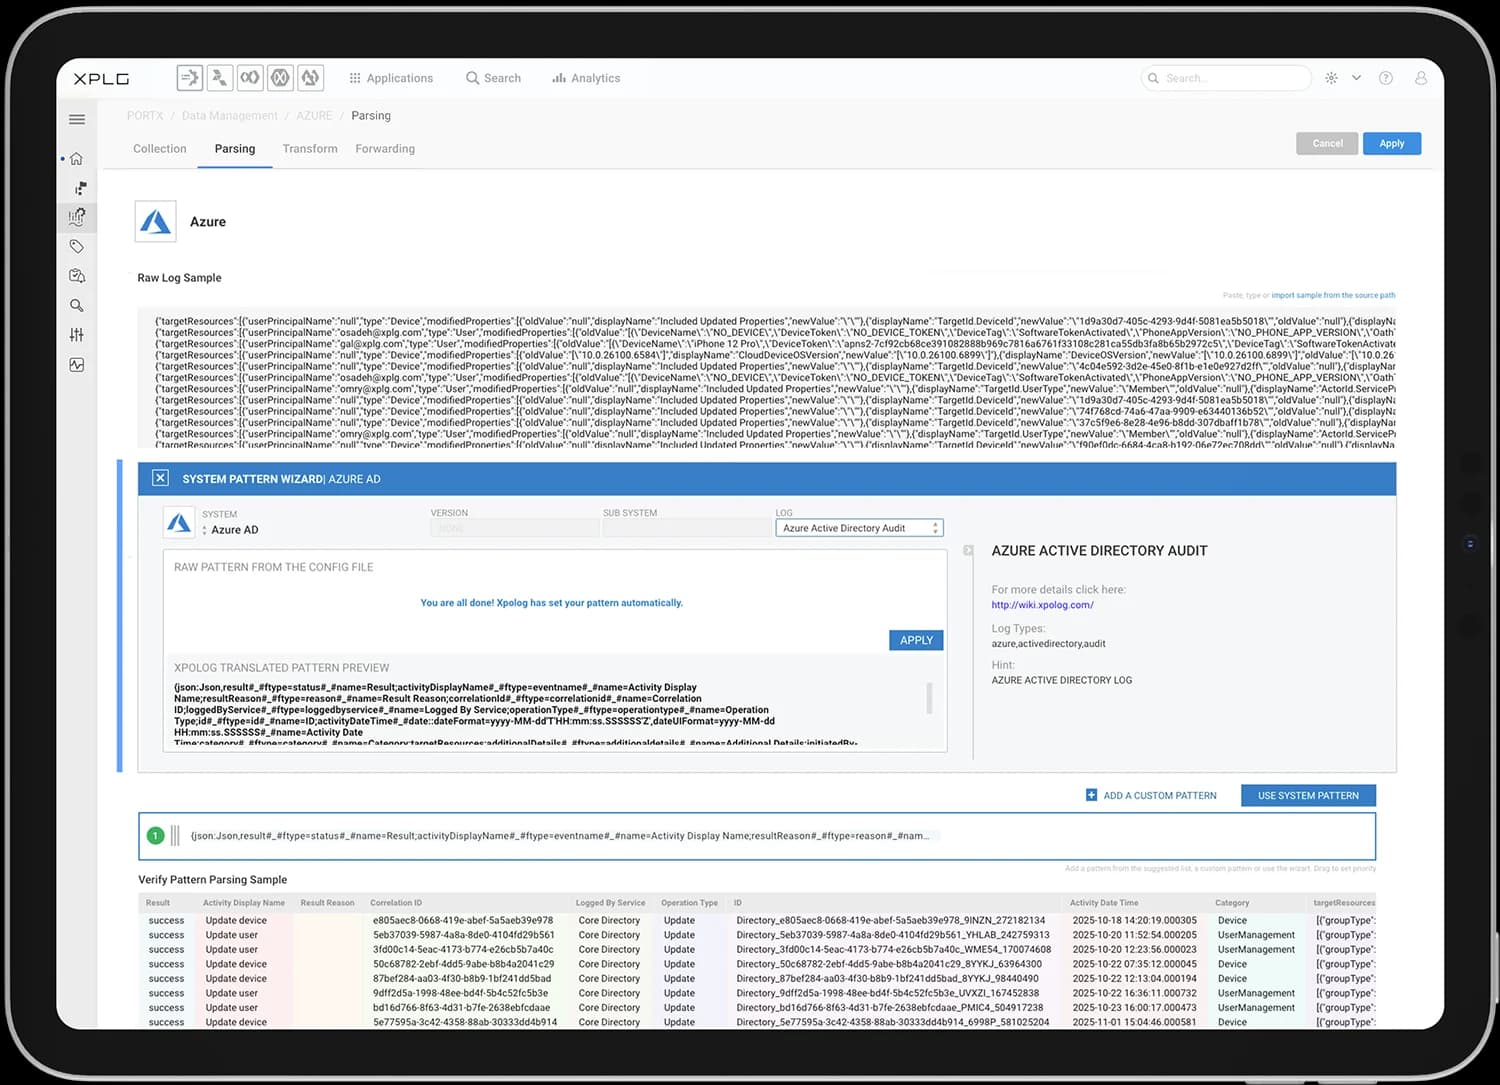This screenshot has height=1085, width=1500.
Task: Open the sliders settings sidebar icon
Action: [x=76, y=335]
